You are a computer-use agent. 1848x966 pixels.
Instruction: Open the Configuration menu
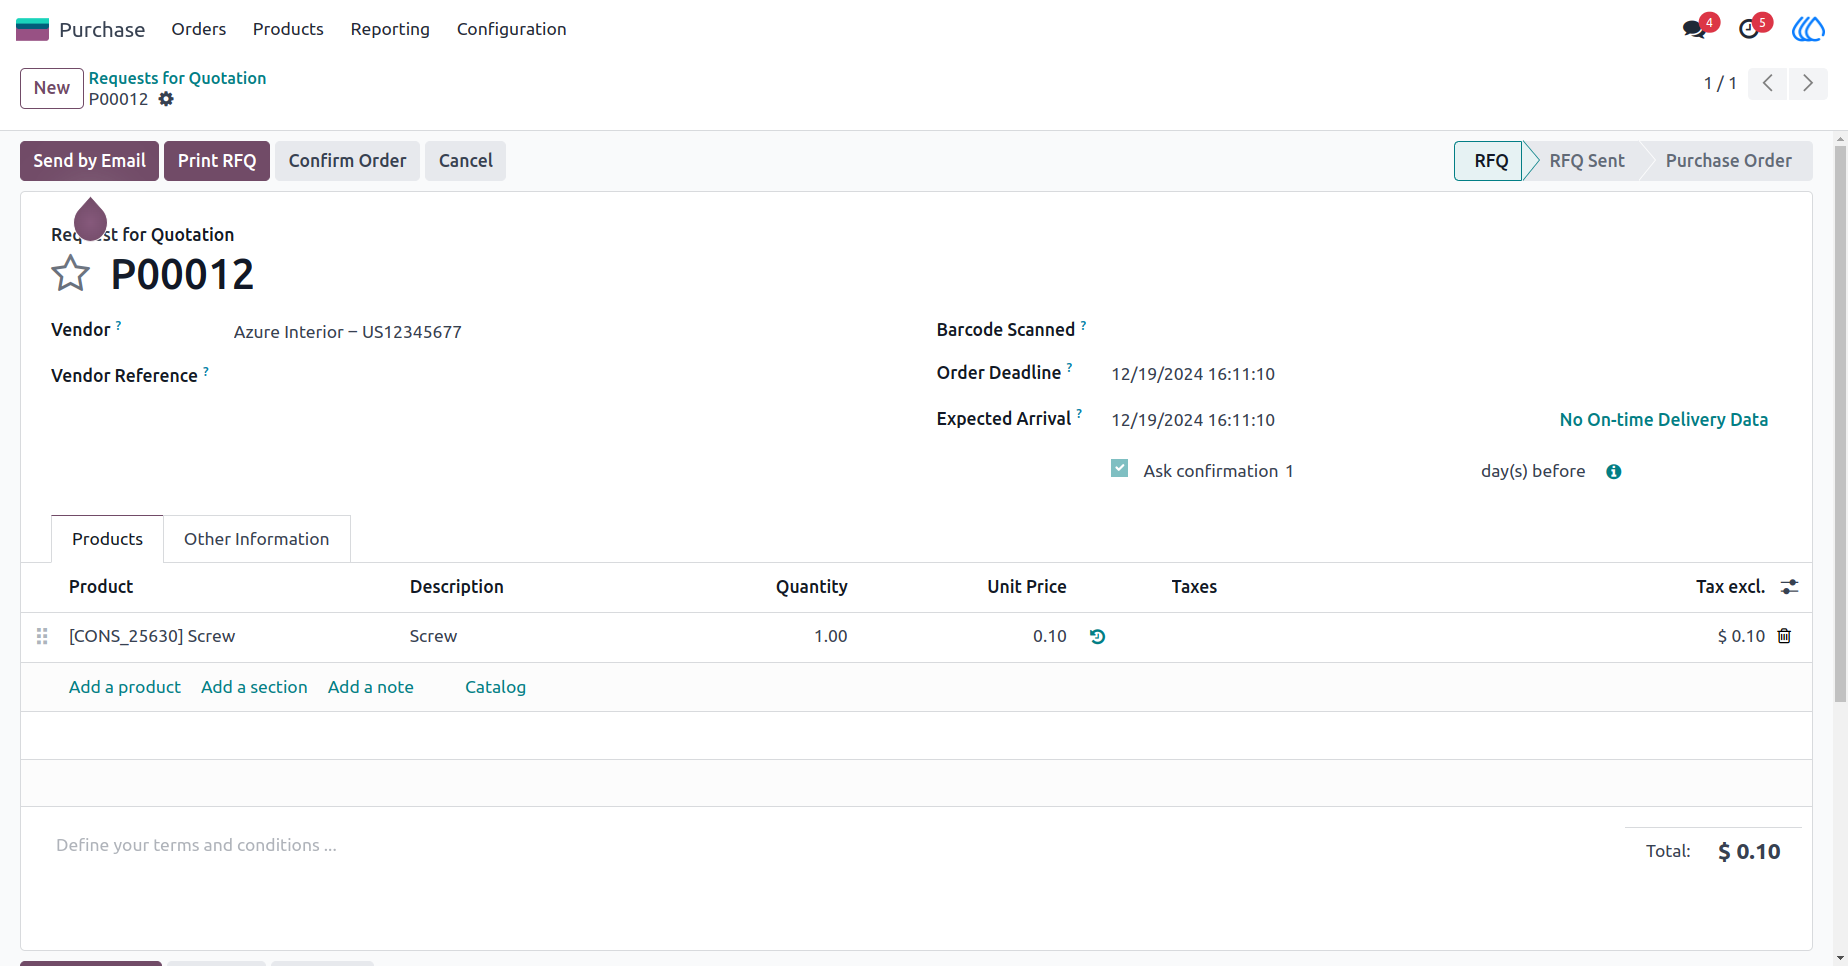coord(512,29)
